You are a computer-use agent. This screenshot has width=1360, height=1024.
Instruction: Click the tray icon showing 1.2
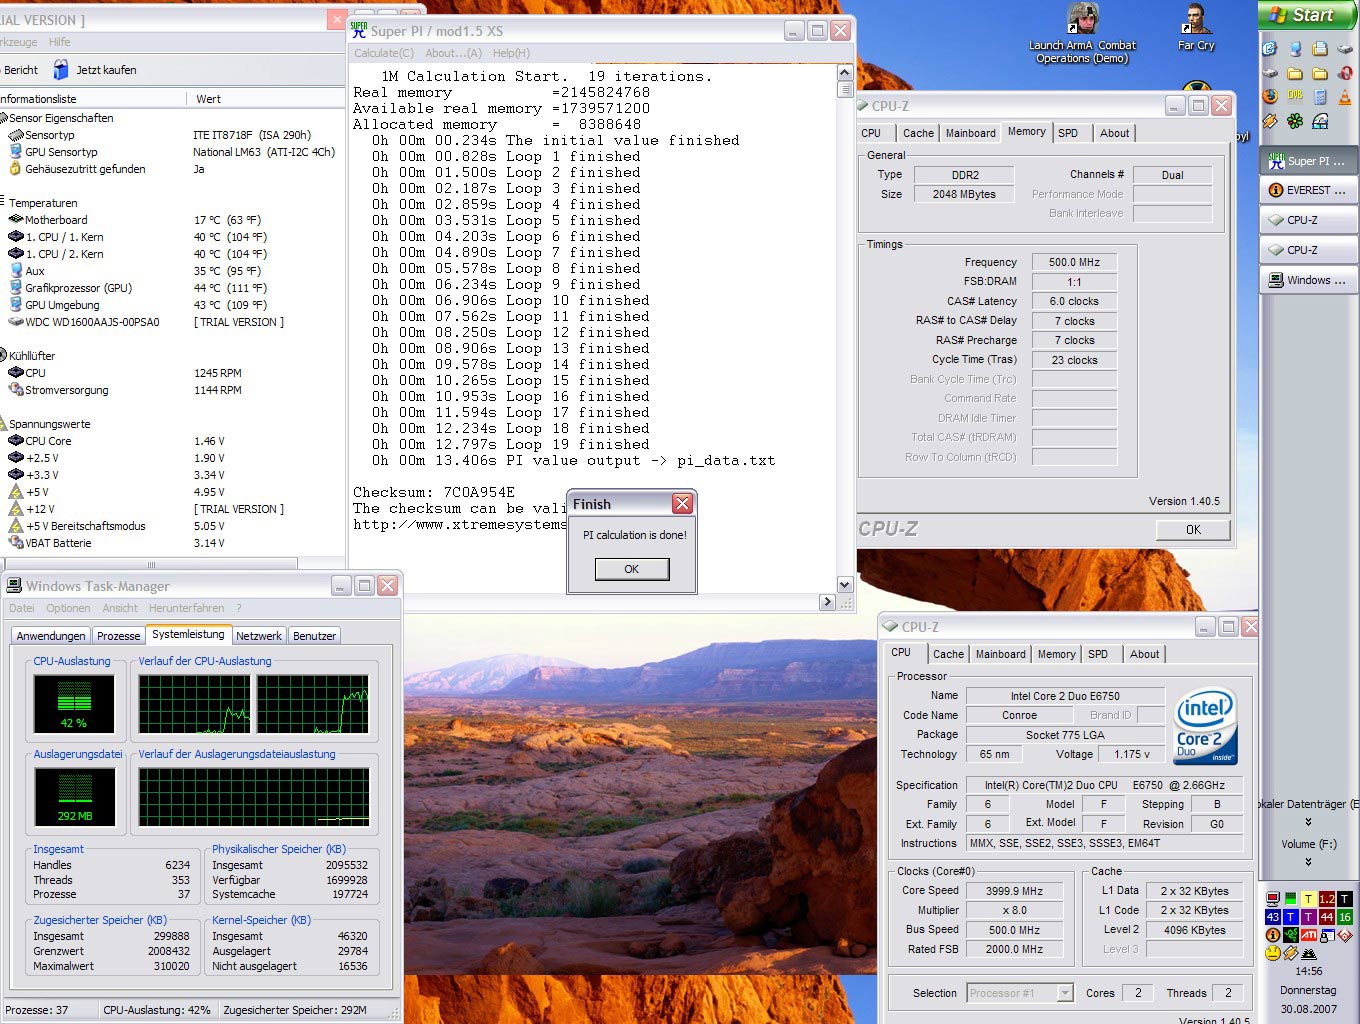[x=1327, y=899]
